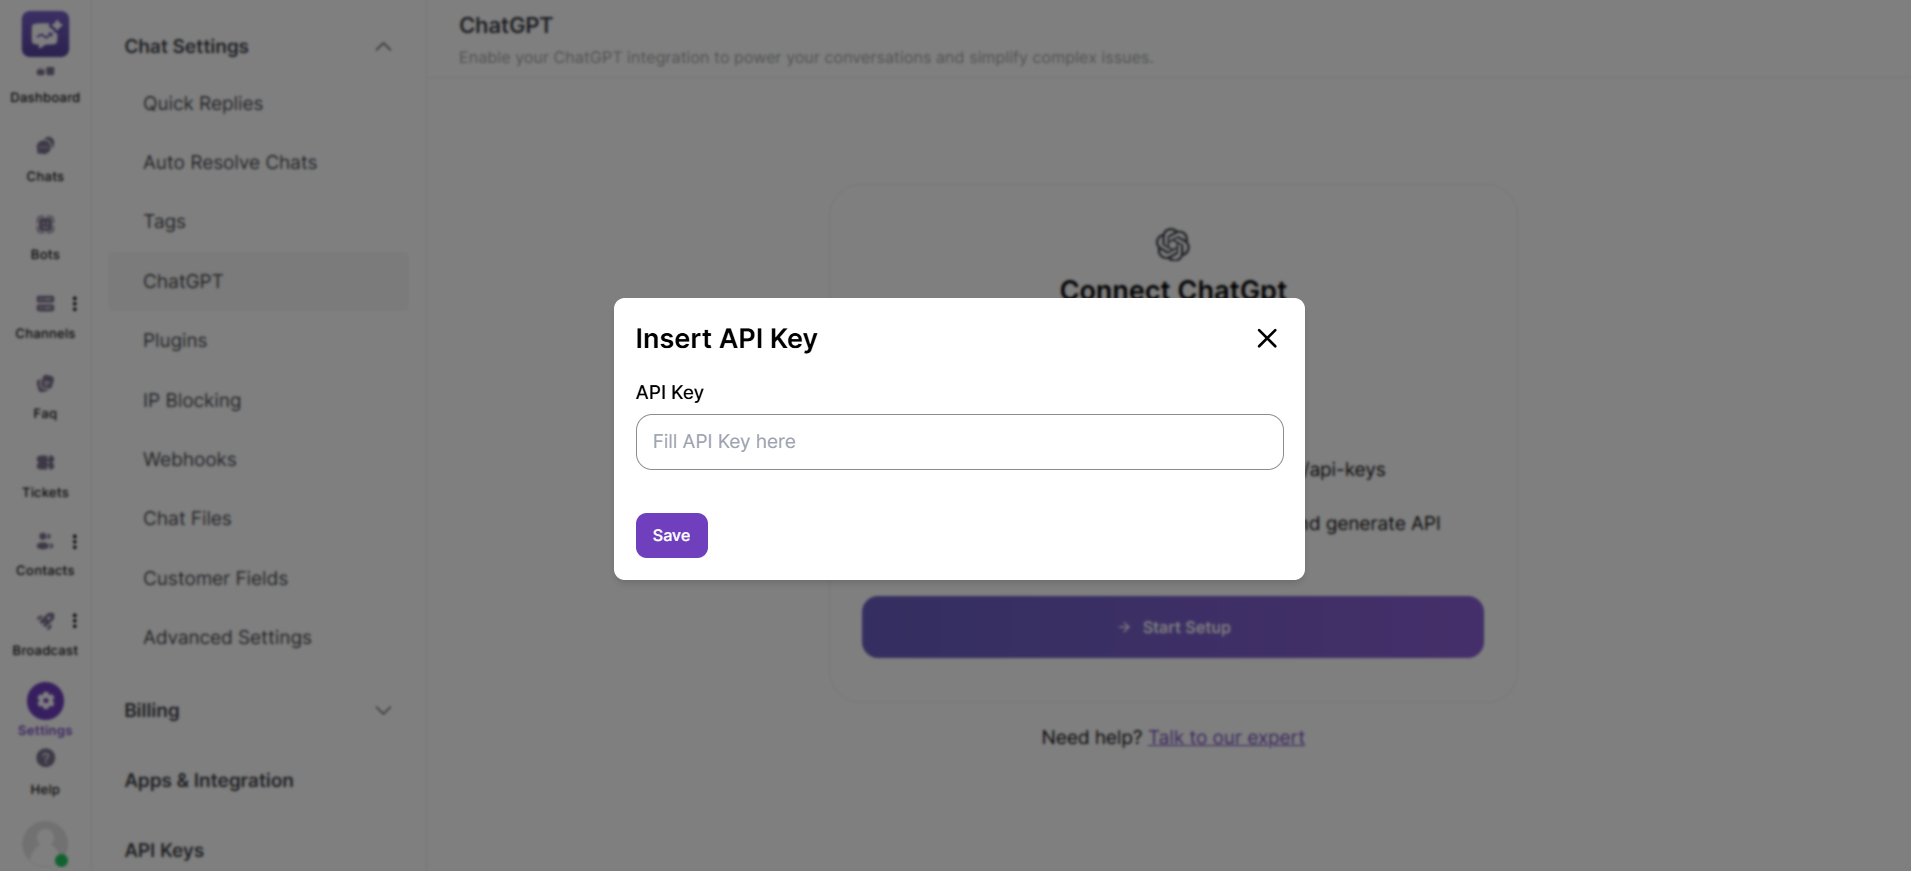
Task: Go to API Keys settings
Action: [x=164, y=850]
